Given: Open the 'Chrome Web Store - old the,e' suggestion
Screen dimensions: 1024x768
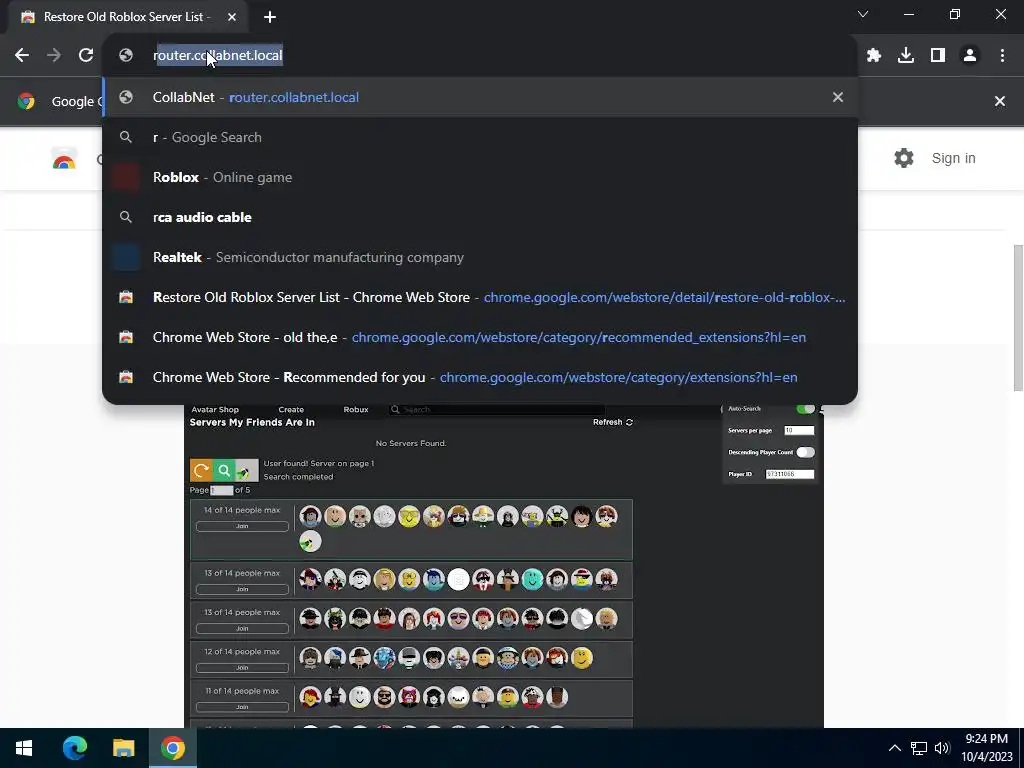Looking at the screenshot, I should [x=480, y=337].
